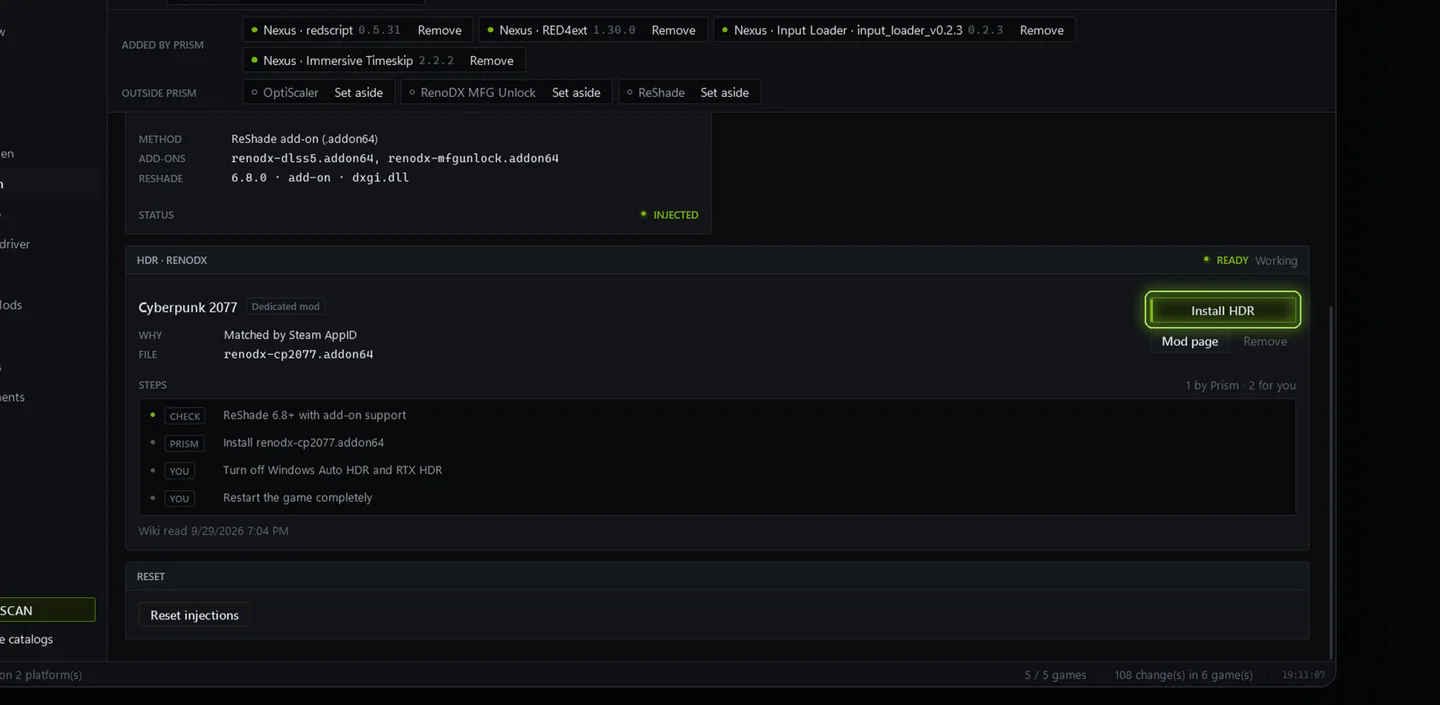Click the Matched by Steam AppID text
The width and height of the screenshot is (1440, 705).
(x=290, y=335)
